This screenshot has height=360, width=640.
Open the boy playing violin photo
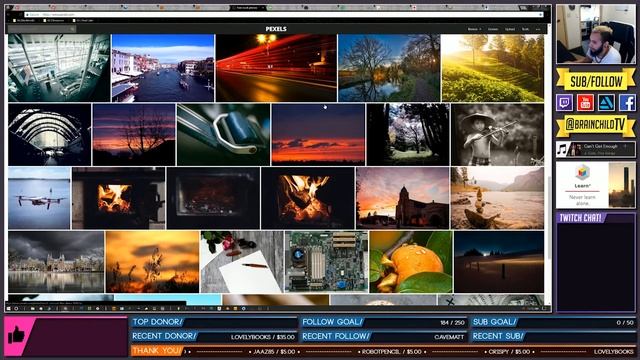point(498,134)
